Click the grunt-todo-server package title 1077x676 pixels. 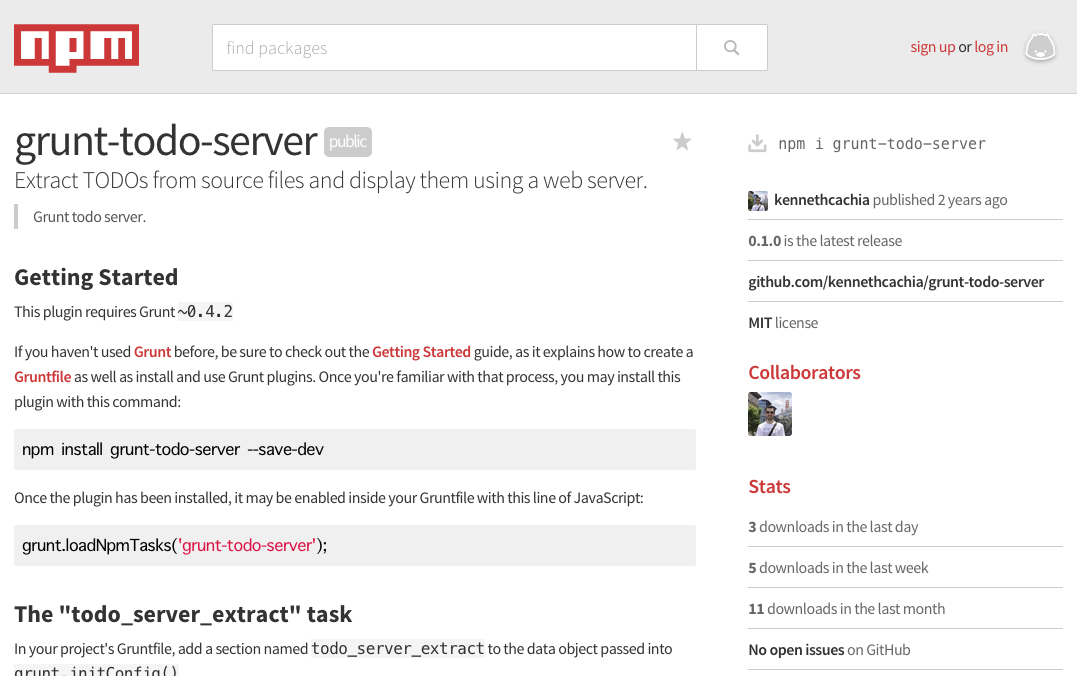coord(166,141)
